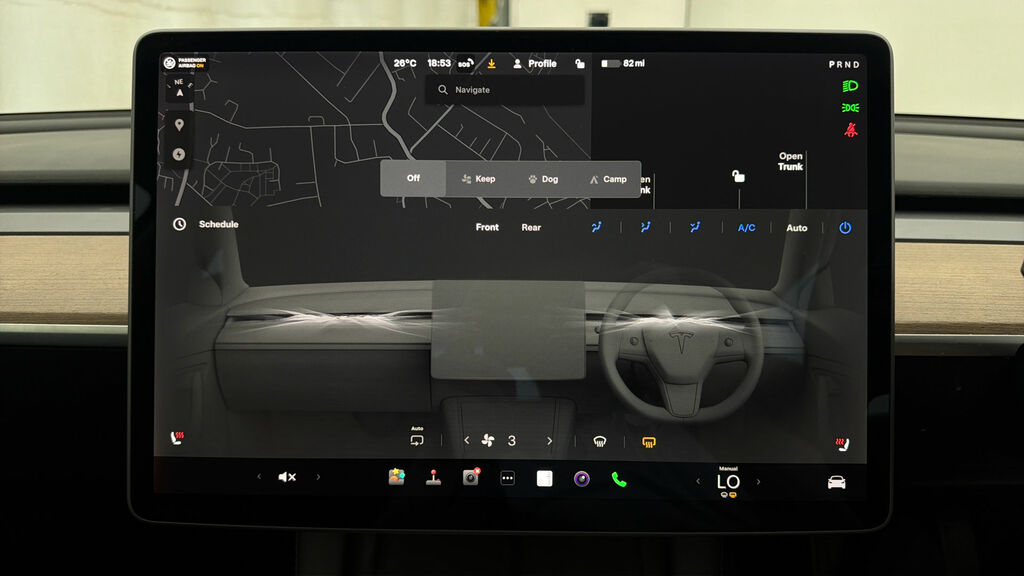The width and height of the screenshot is (1024, 576).
Task: Tap the Navigate search field
Action: 505,90
